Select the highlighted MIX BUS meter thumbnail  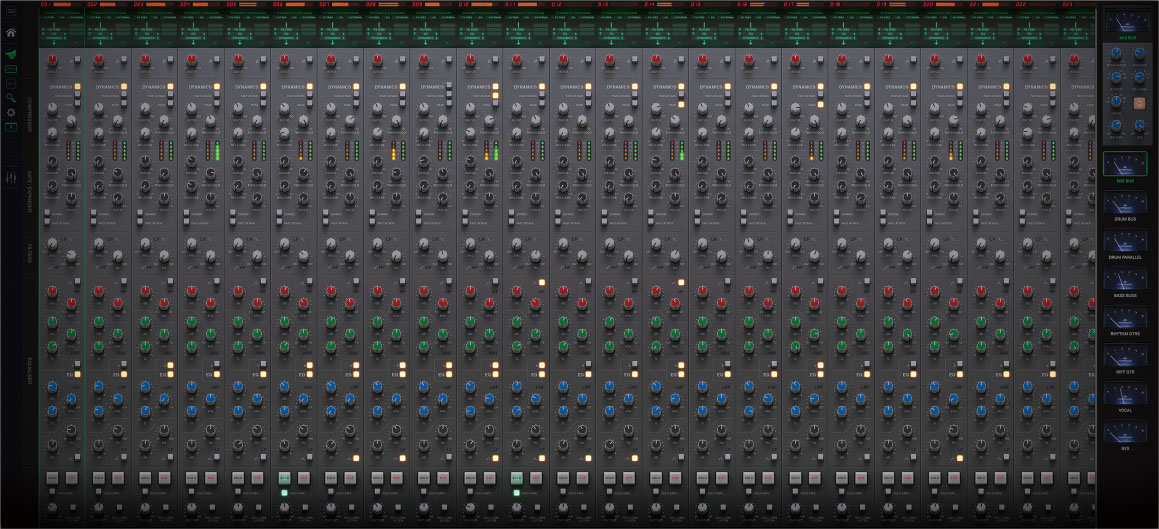pos(1125,164)
